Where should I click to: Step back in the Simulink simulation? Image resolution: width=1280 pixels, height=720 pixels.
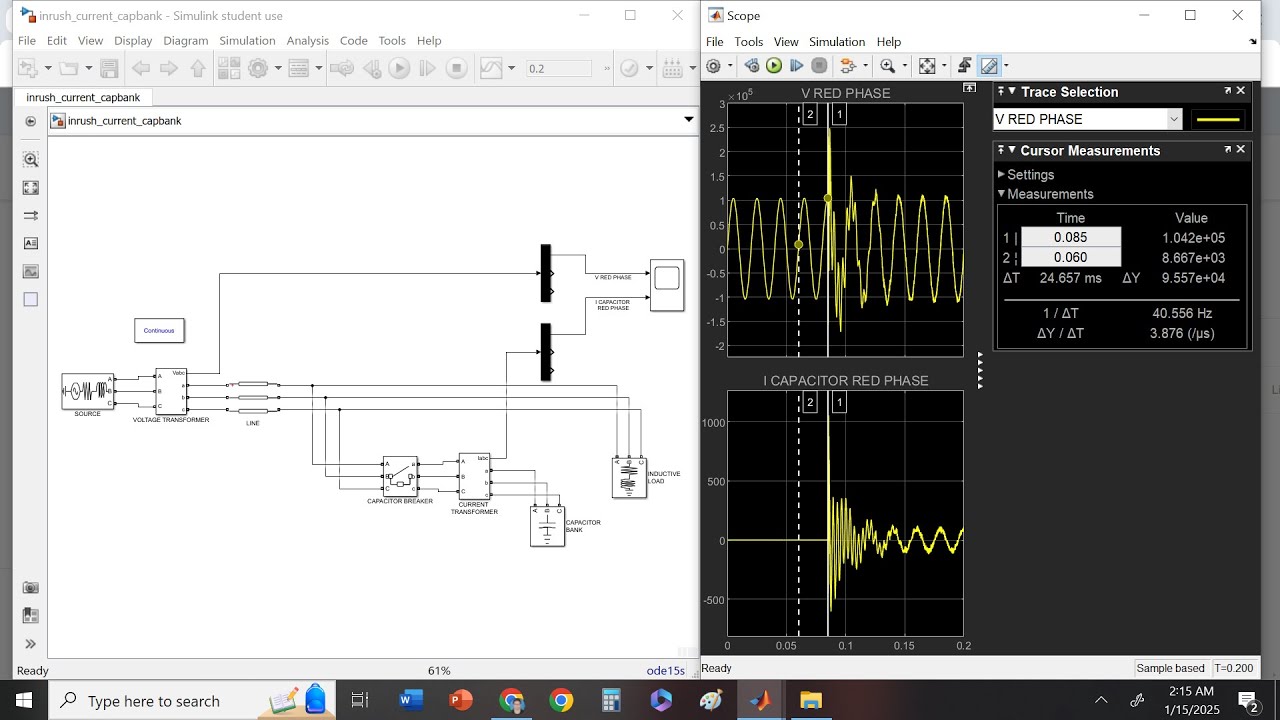coord(371,68)
